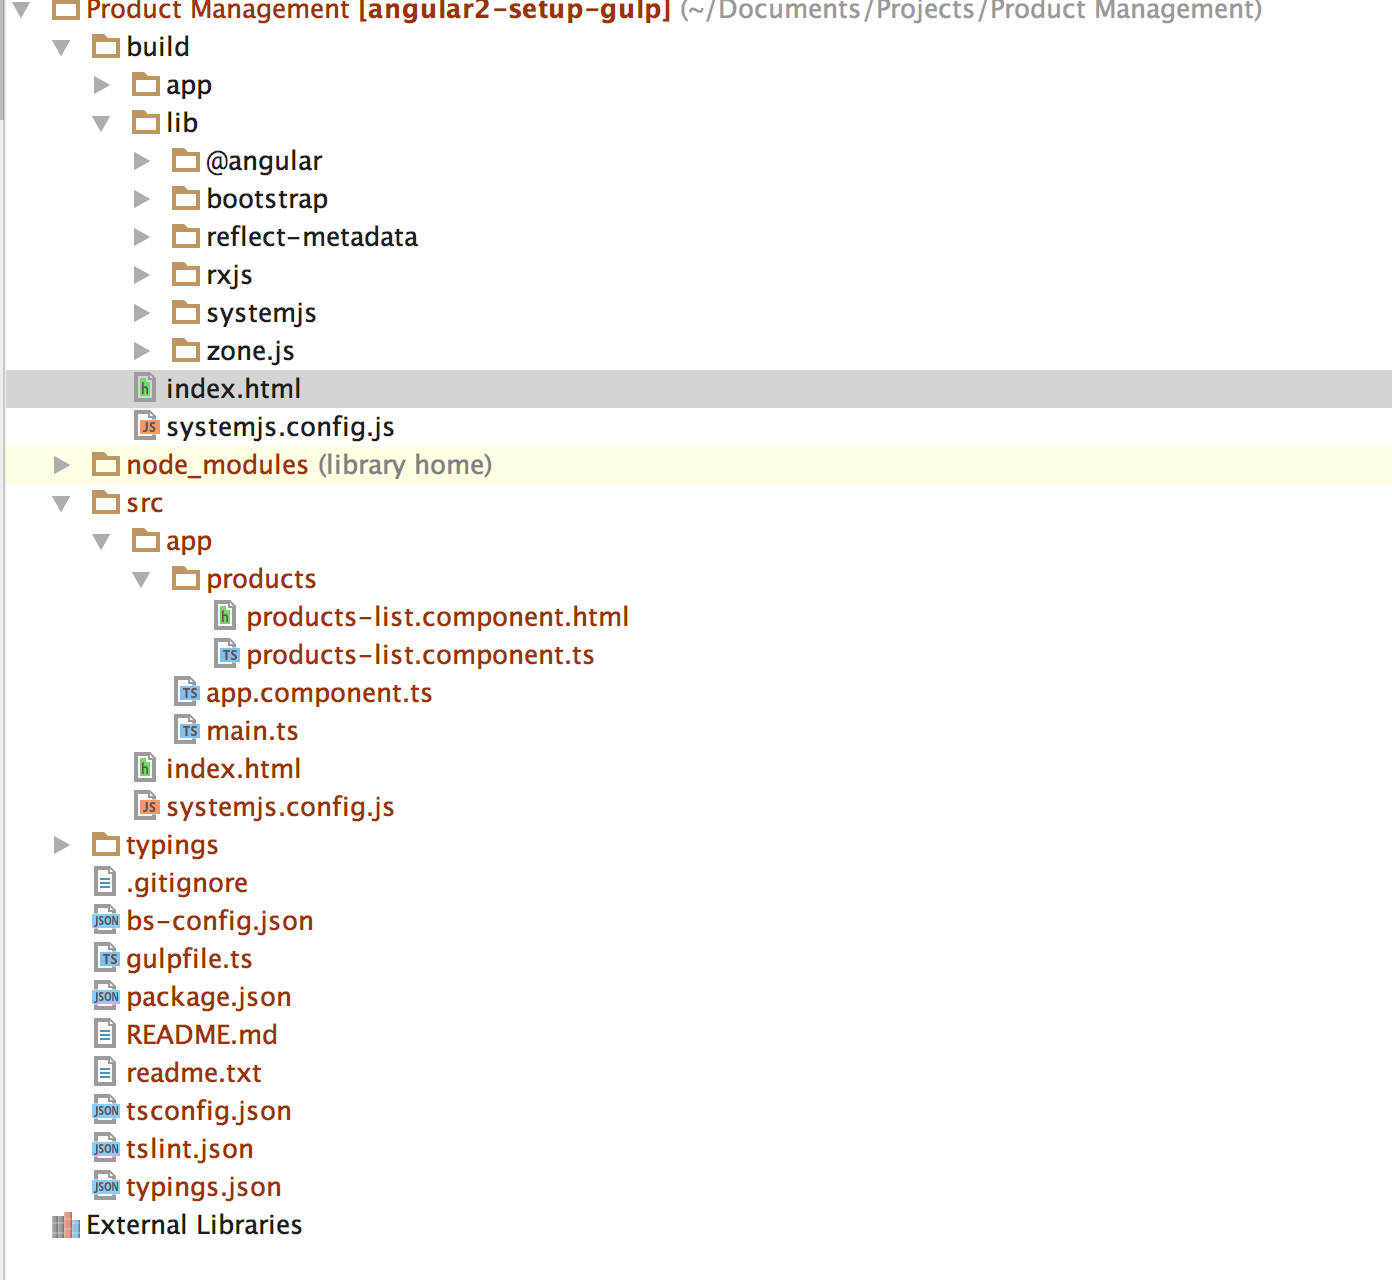The height and width of the screenshot is (1280, 1392).
Task: Collapse the src folder arrow
Action: pos(62,503)
